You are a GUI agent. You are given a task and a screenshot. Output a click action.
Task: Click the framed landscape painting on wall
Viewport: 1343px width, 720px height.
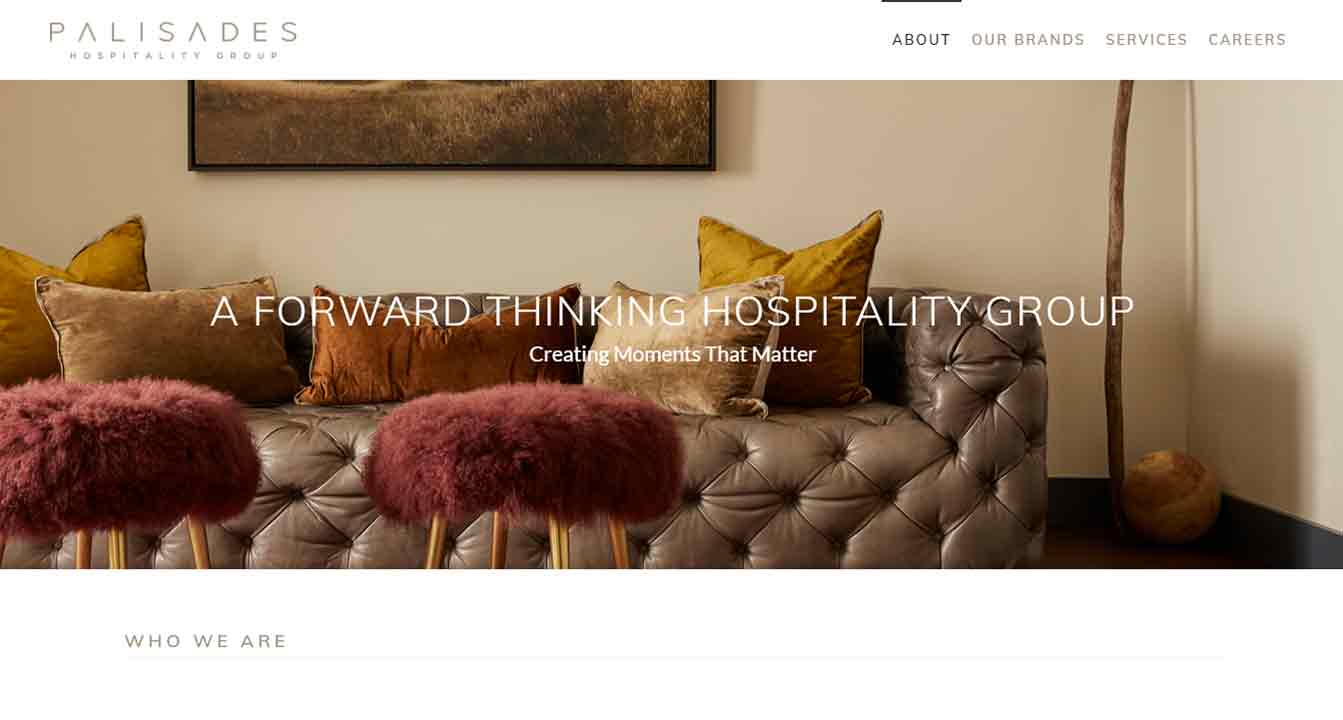[452, 124]
